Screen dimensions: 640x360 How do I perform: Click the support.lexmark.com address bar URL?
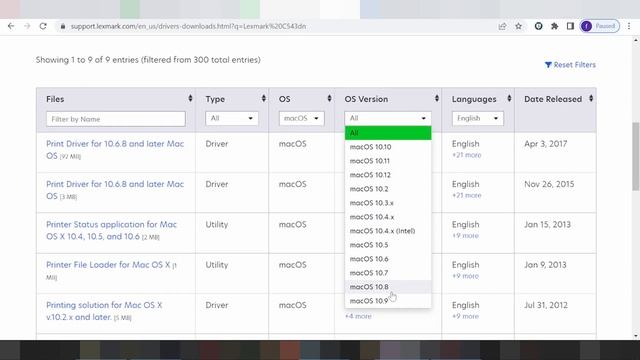click(188, 26)
